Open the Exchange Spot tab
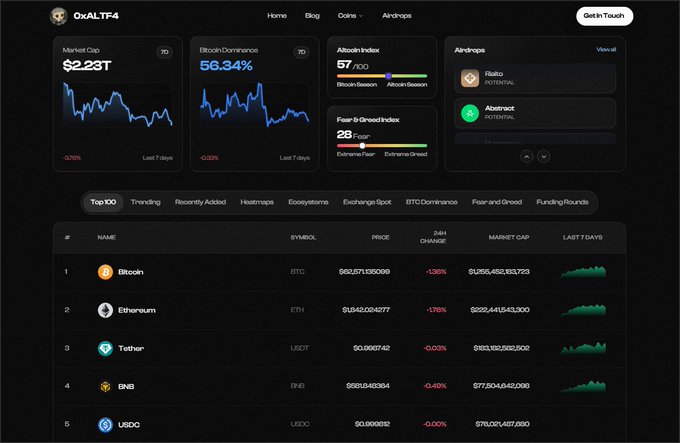 (367, 202)
